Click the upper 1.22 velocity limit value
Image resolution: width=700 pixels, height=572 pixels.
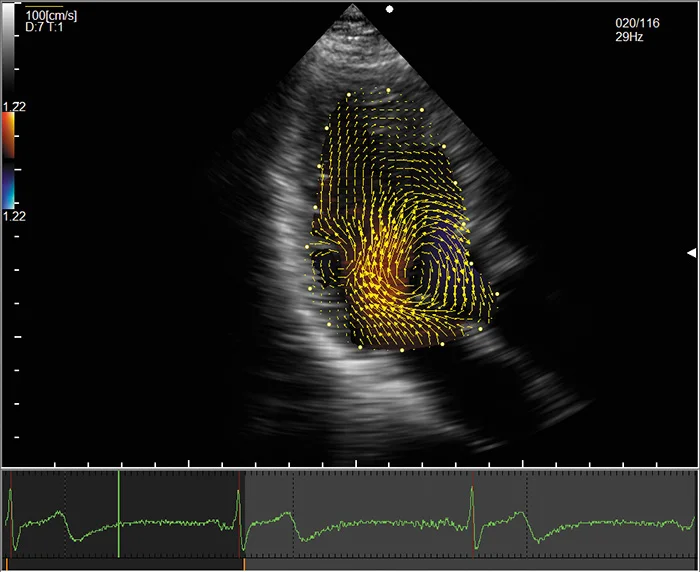(13, 105)
